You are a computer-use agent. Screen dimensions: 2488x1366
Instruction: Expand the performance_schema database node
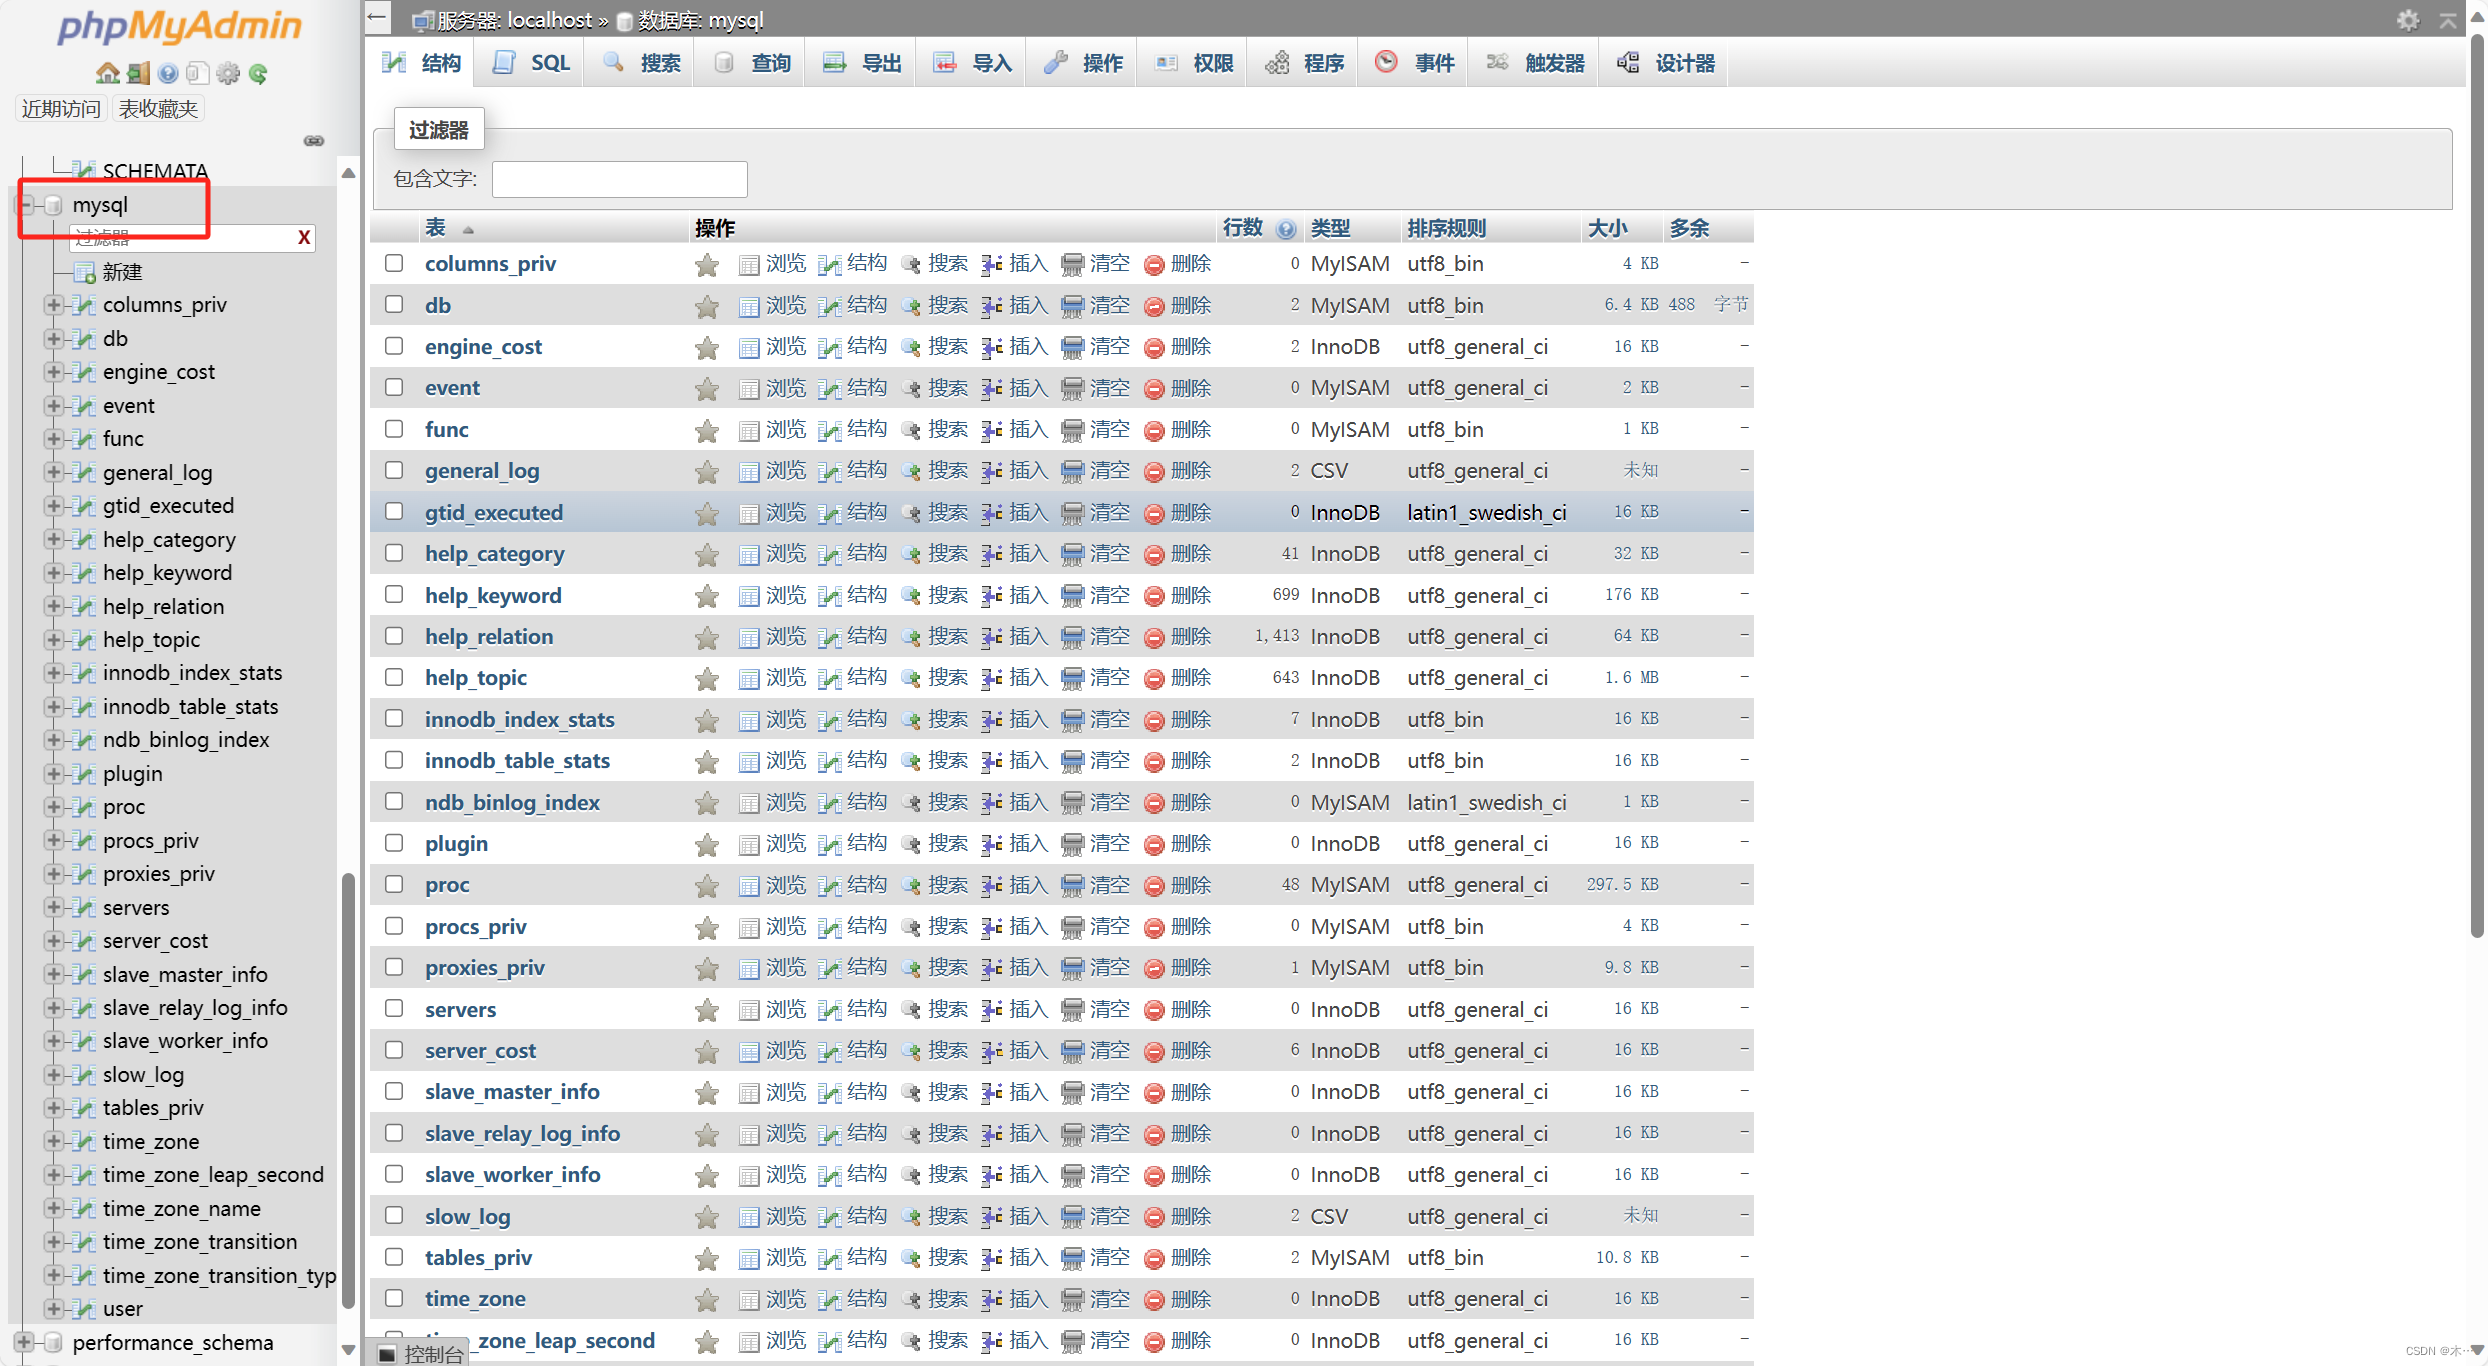[24, 1342]
